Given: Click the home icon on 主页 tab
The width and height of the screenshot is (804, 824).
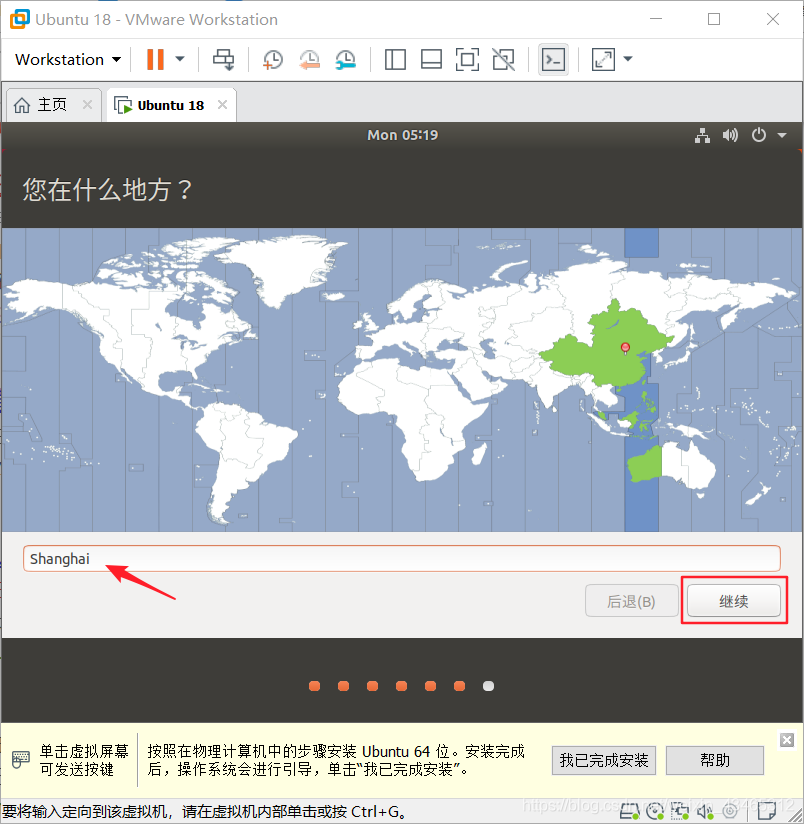Looking at the screenshot, I should click(x=22, y=105).
